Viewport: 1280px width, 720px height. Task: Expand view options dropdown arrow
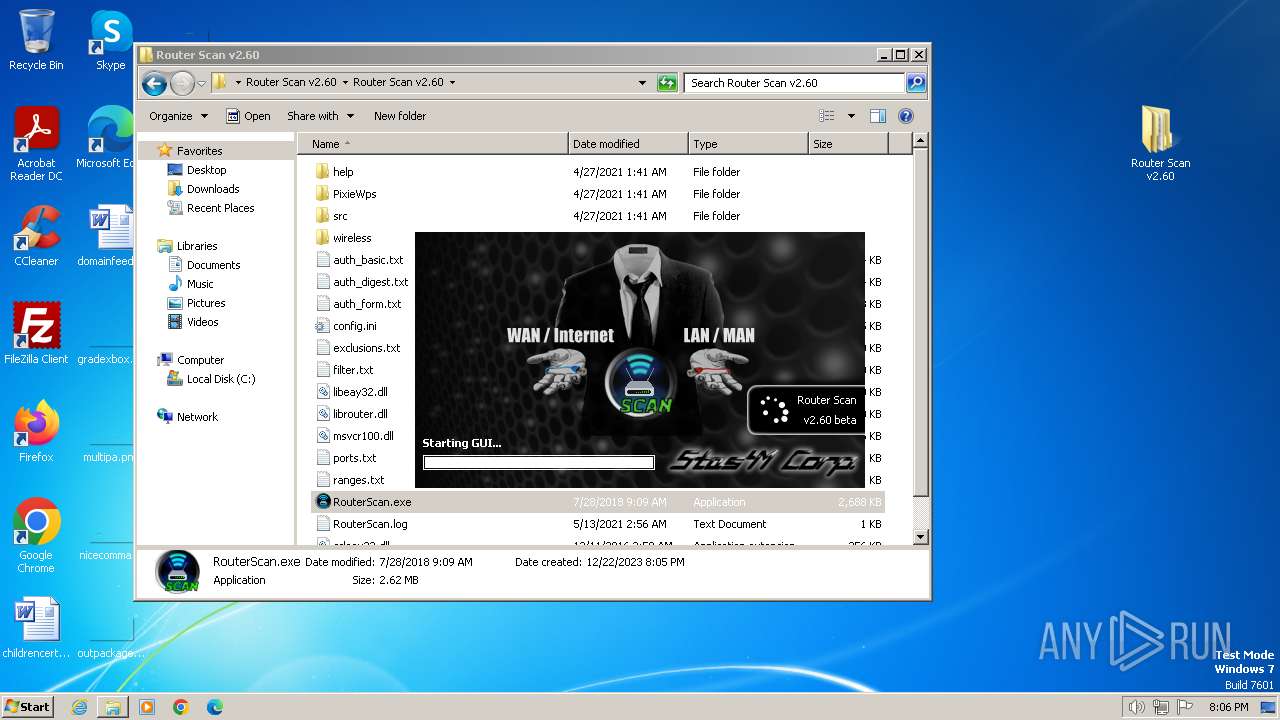[x=851, y=116]
